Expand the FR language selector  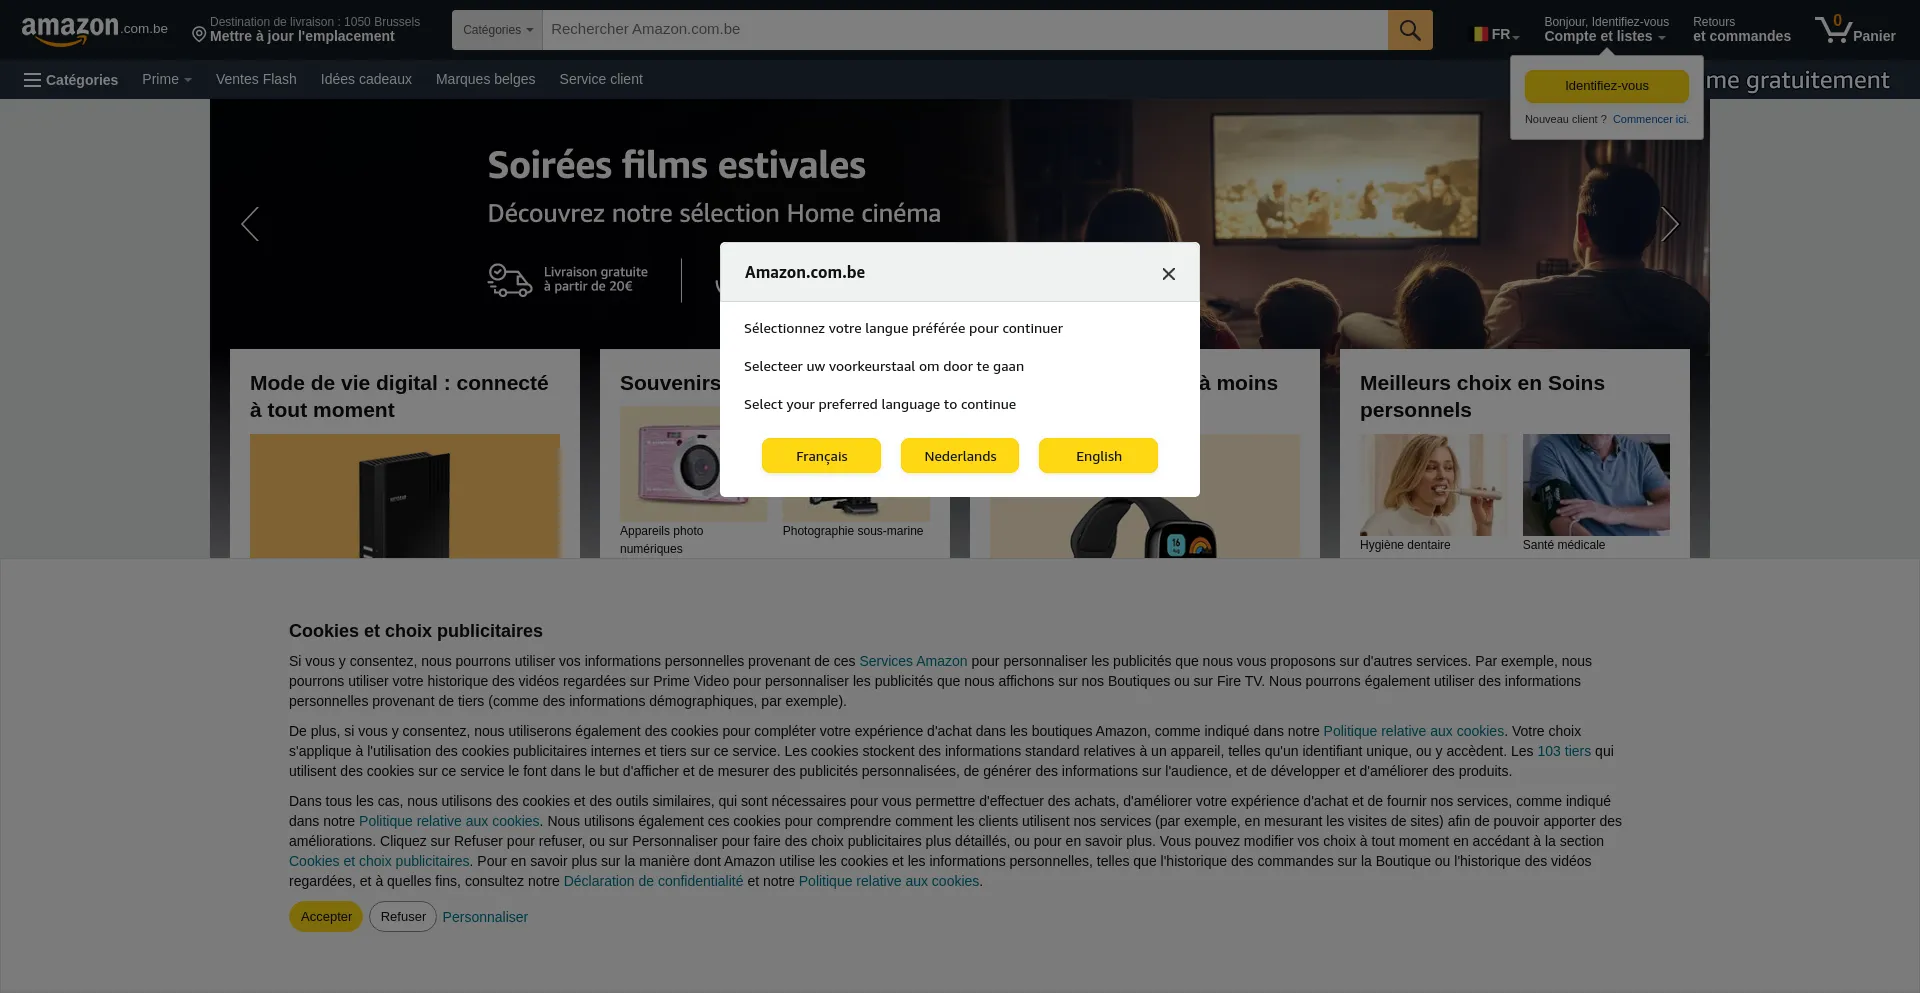pyautogui.click(x=1496, y=35)
